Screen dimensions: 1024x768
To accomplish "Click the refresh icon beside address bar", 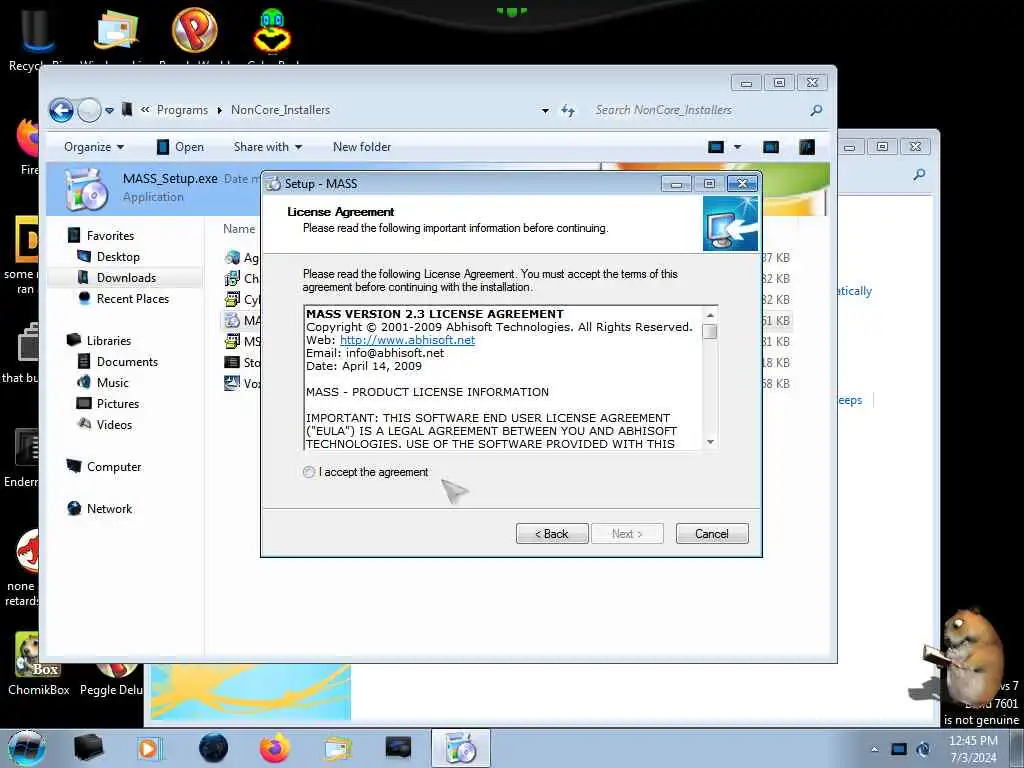I will 568,111.
